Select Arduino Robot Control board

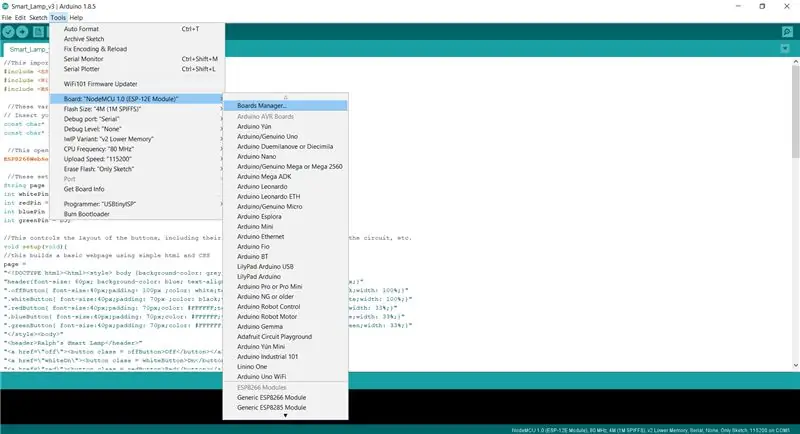pos(286,307)
